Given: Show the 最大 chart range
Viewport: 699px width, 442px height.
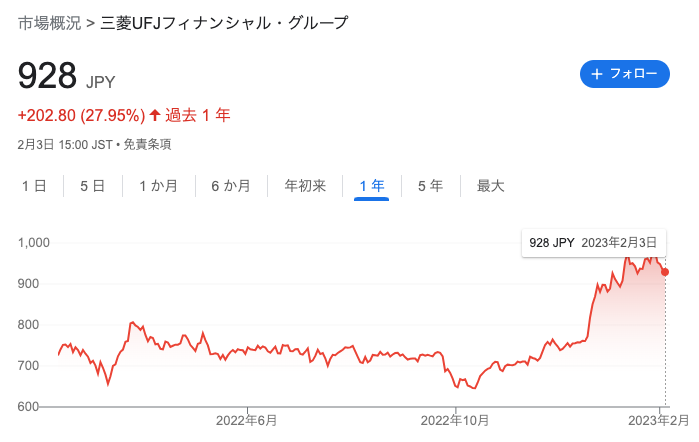Looking at the screenshot, I should click(490, 186).
